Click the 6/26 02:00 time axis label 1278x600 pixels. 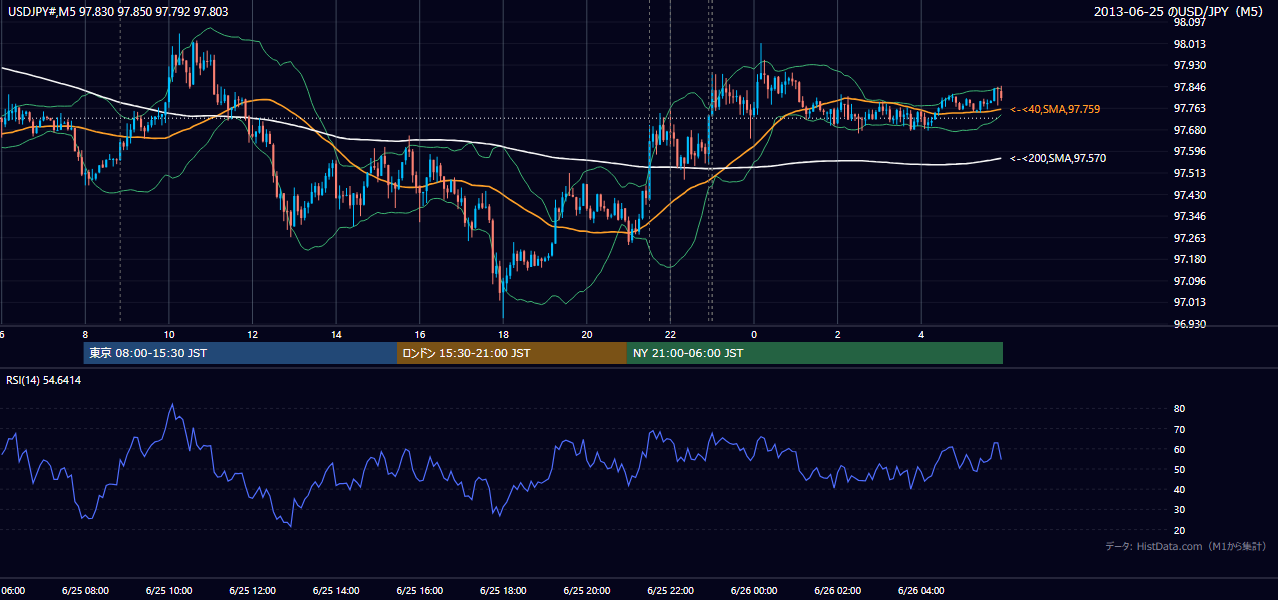837,591
